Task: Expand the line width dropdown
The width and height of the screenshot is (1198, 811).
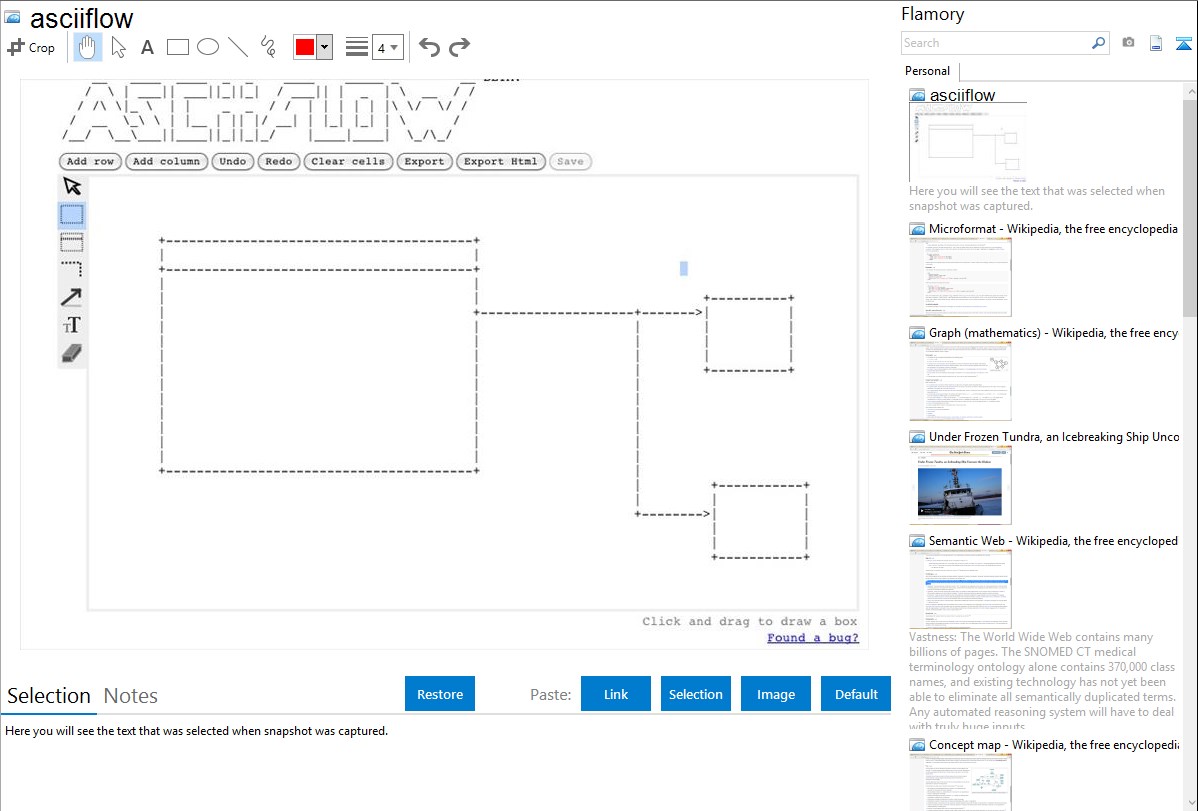Action: [x=388, y=47]
